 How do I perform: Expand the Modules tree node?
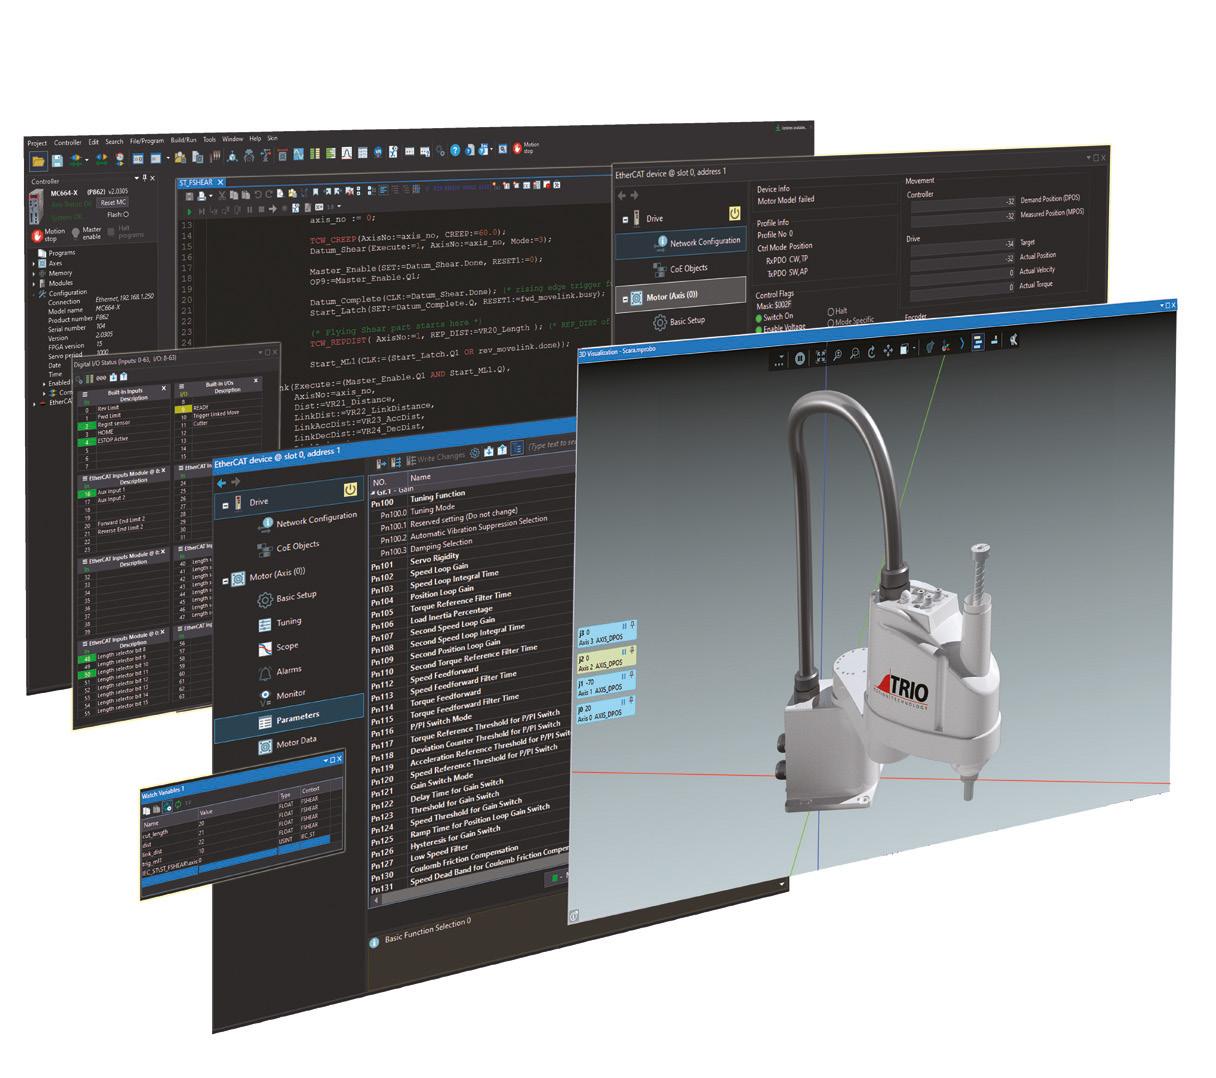pos(33,284)
